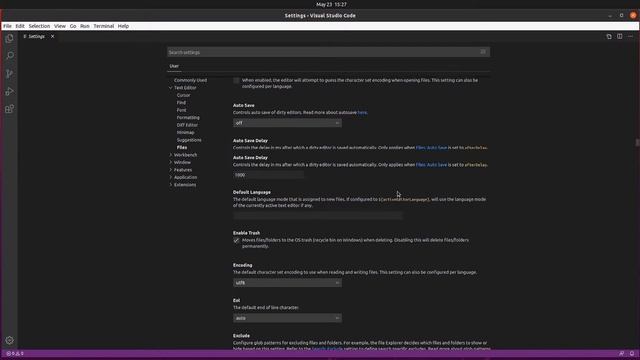The height and width of the screenshot is (360, 640).
Task: Expand the Features settings group
Action: click(171, 170)
